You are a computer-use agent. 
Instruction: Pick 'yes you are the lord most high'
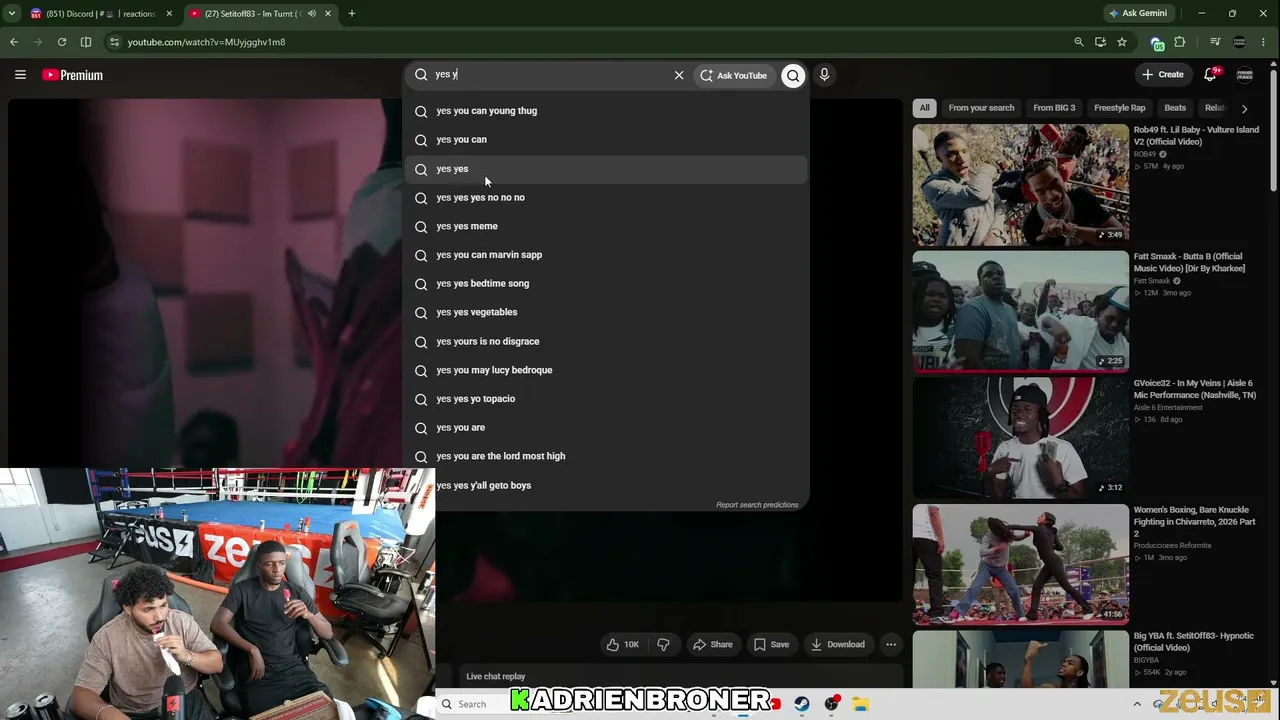(606, 456)
